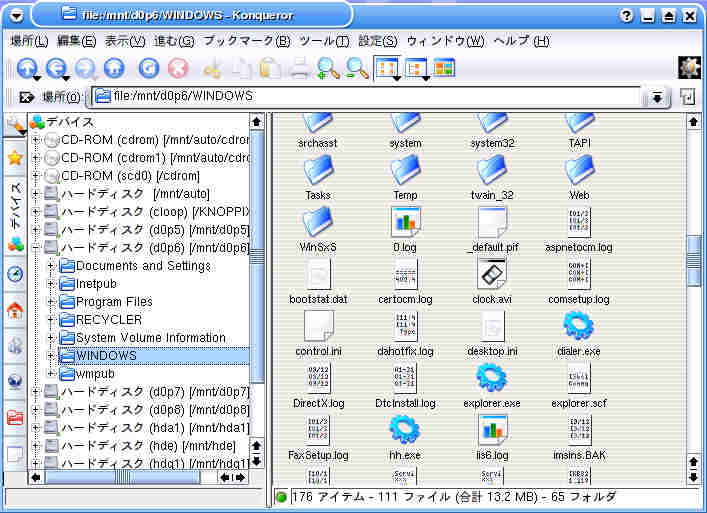Select the desktop.ini file

point(492,334)
